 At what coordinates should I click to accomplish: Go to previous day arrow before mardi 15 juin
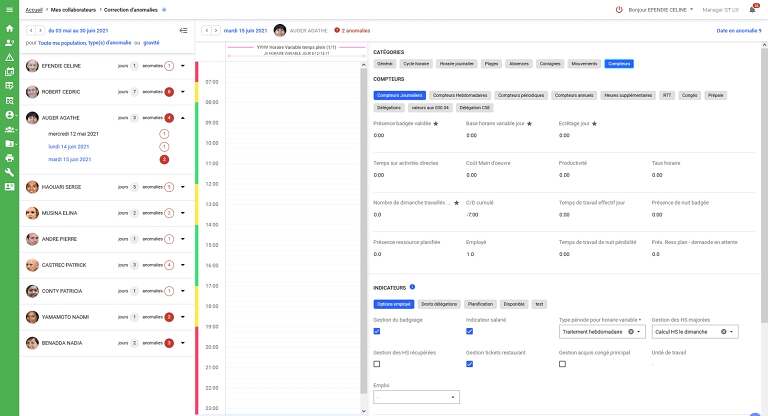point(207,30)
